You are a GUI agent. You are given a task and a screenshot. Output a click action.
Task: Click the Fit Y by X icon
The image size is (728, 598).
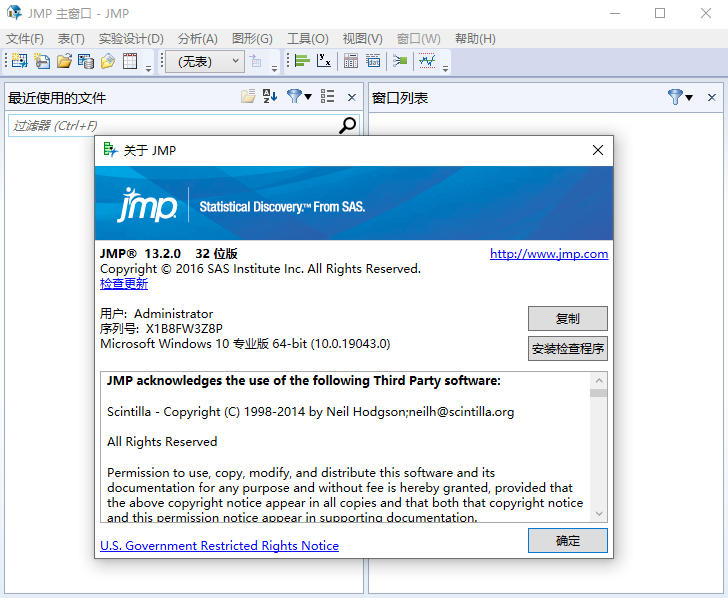tap(324, 61)
